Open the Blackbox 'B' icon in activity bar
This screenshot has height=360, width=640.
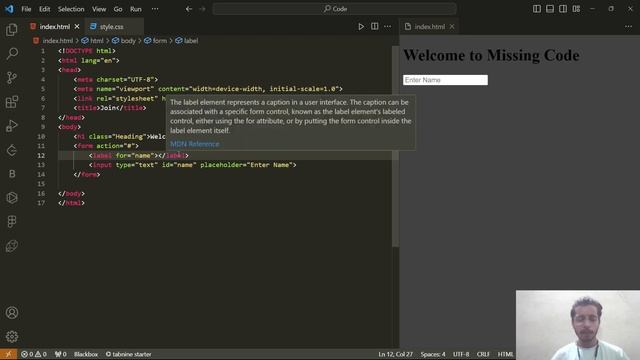click(x=12, y=174)
